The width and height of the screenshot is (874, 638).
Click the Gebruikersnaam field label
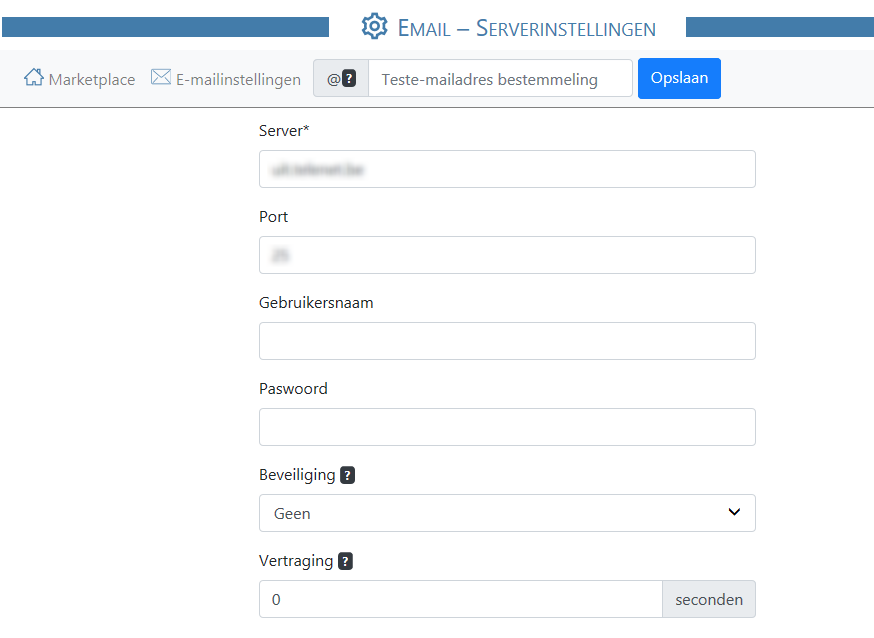point(316,302)
